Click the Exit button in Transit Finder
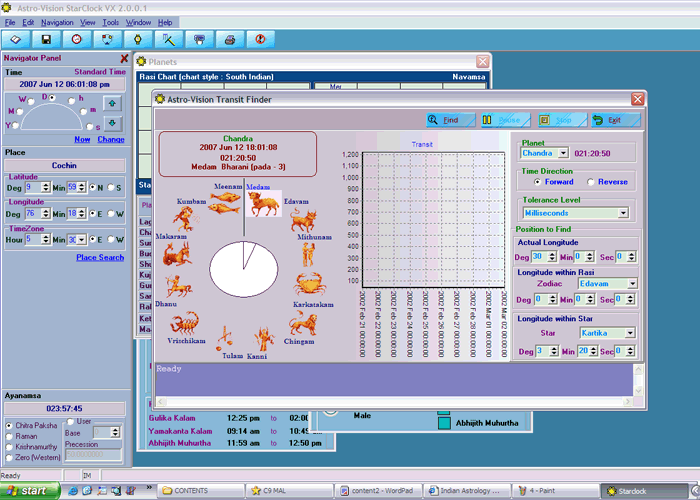The width and height of the screenshot is (700, 500). [x=616, y=120]
